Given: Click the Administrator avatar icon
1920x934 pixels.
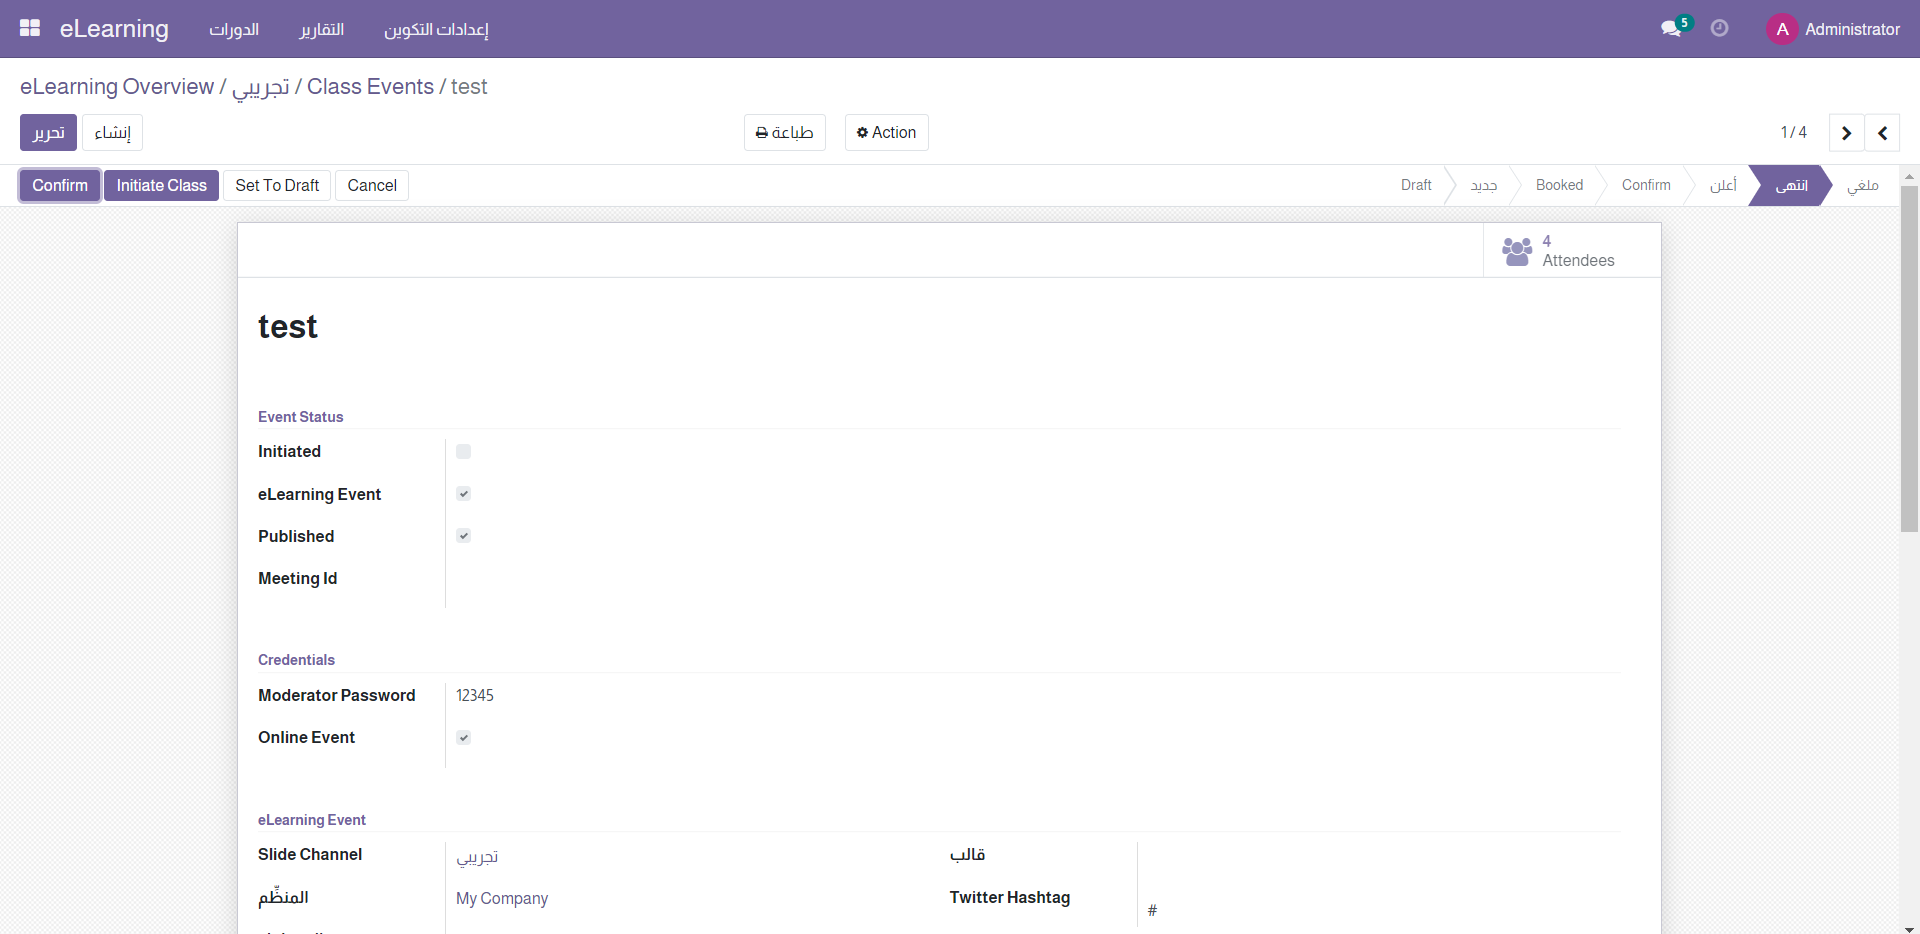Looking at the screenshot, I should 1782,29.
